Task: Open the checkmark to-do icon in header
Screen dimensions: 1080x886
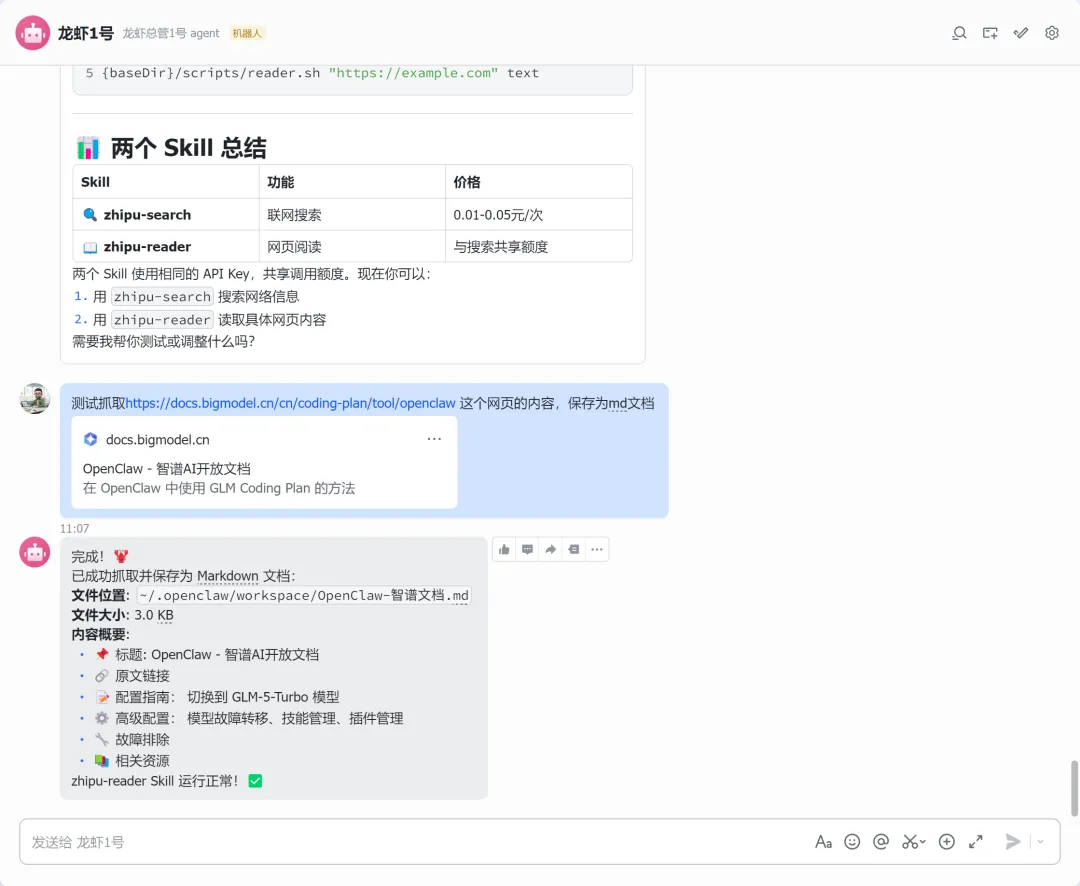Action: [x=1021, y=33]
